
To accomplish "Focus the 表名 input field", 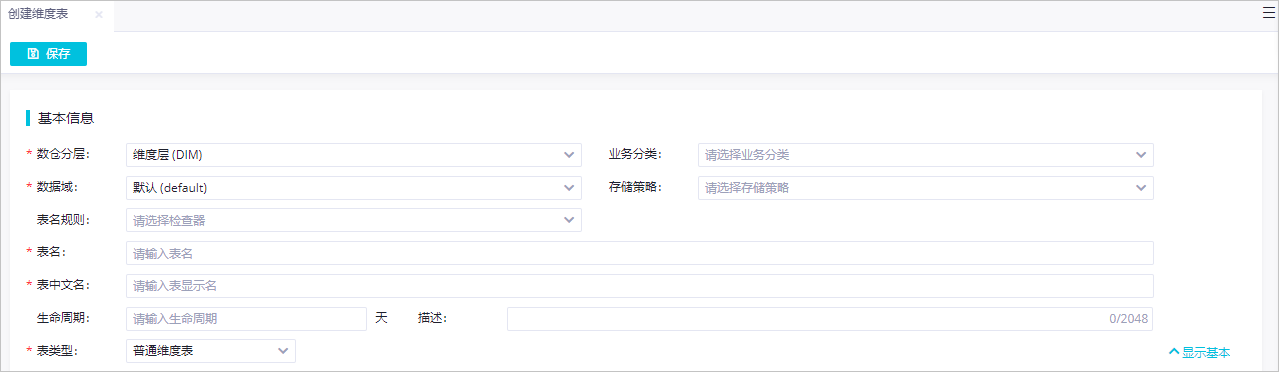I will [640, 253].
